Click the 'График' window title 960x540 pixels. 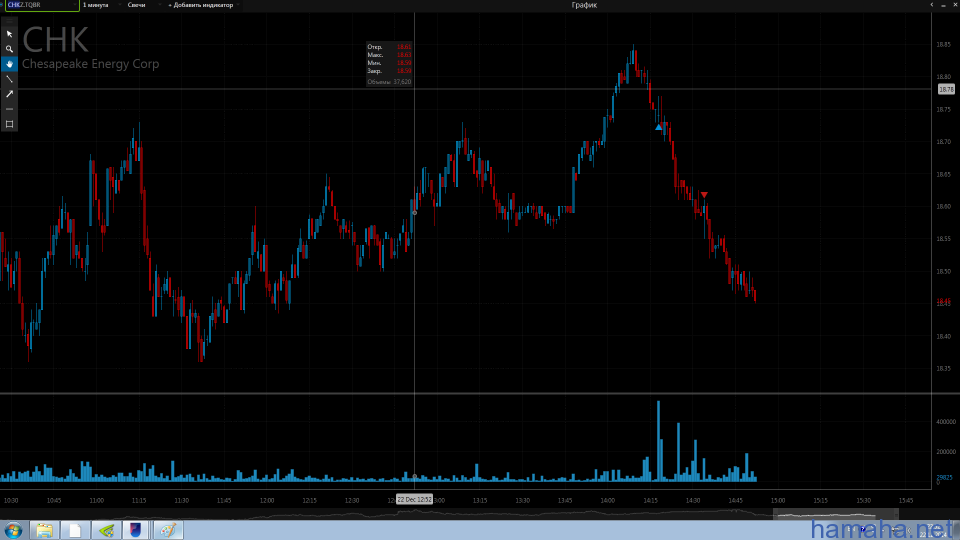pos(584,5)
